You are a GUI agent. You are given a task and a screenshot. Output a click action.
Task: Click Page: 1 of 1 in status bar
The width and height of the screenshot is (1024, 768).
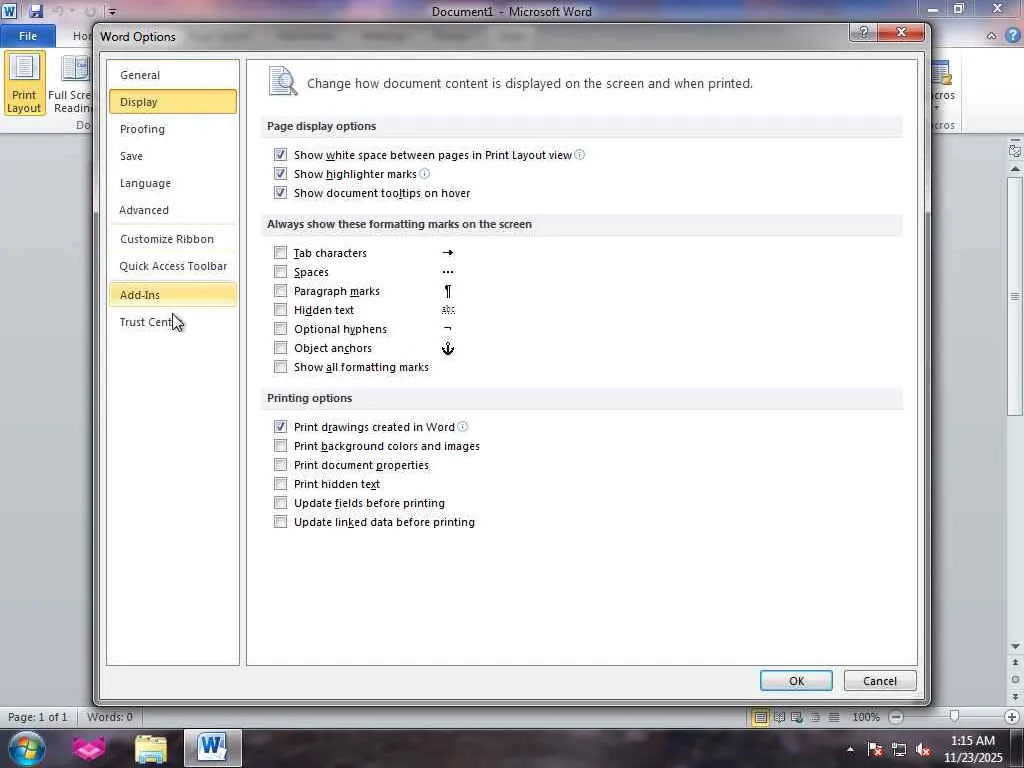pyautogui.click(x=38, y=717)
